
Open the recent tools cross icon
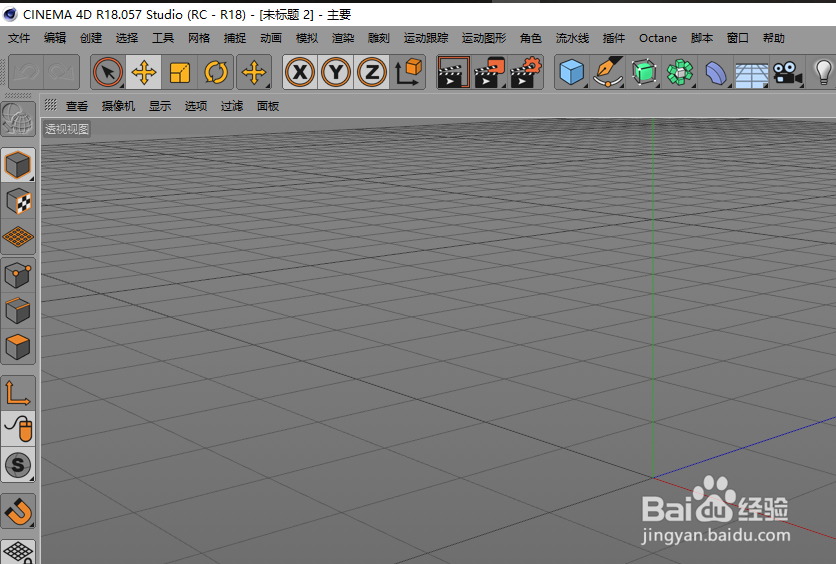point(254,72)
